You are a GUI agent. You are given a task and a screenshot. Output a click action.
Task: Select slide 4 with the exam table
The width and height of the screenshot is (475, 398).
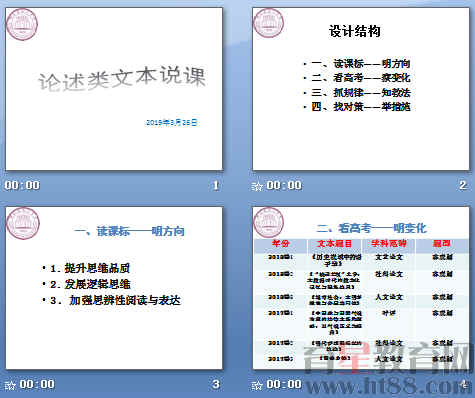(x=361, y=288)
